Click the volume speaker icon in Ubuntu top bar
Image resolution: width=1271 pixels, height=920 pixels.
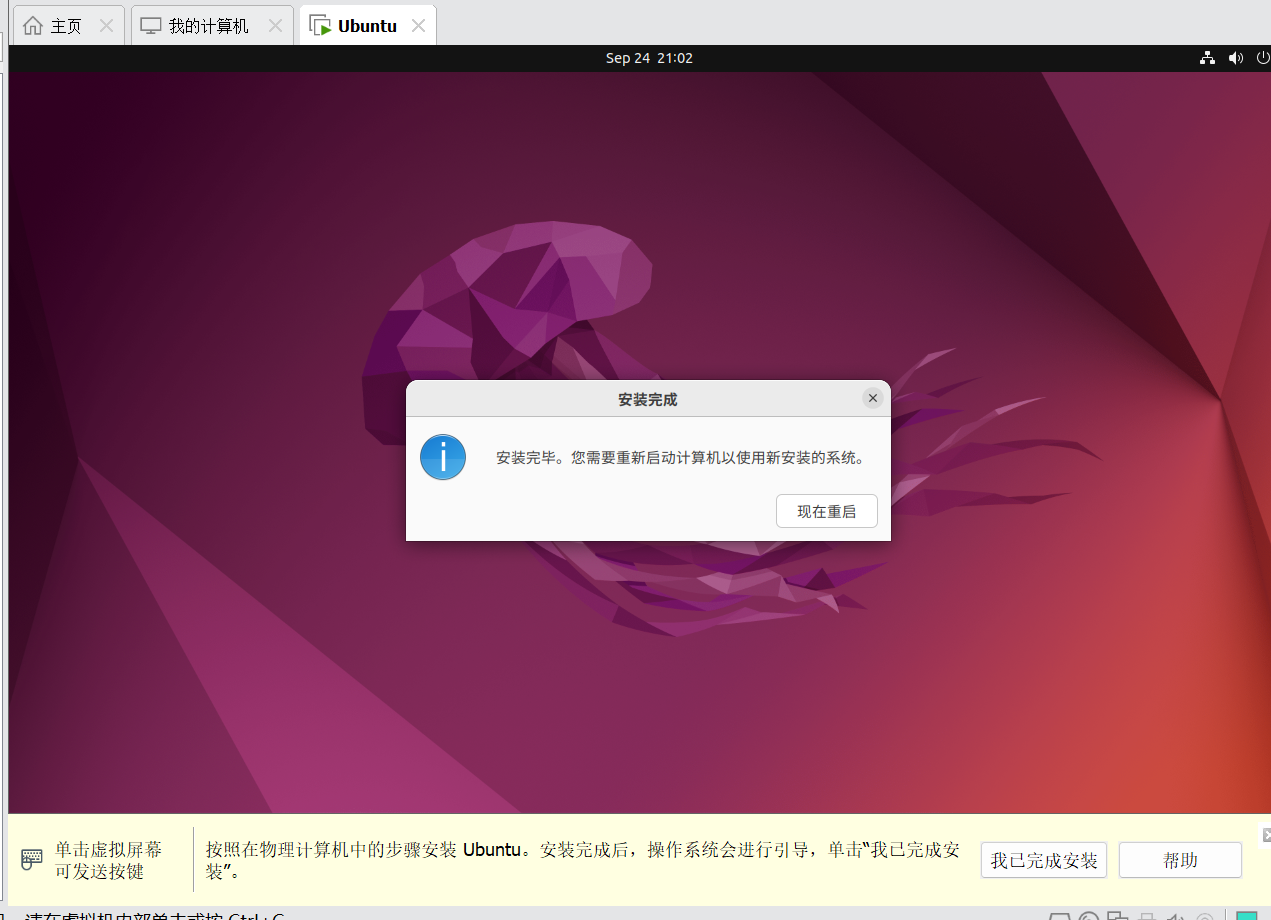[1236, 58]
